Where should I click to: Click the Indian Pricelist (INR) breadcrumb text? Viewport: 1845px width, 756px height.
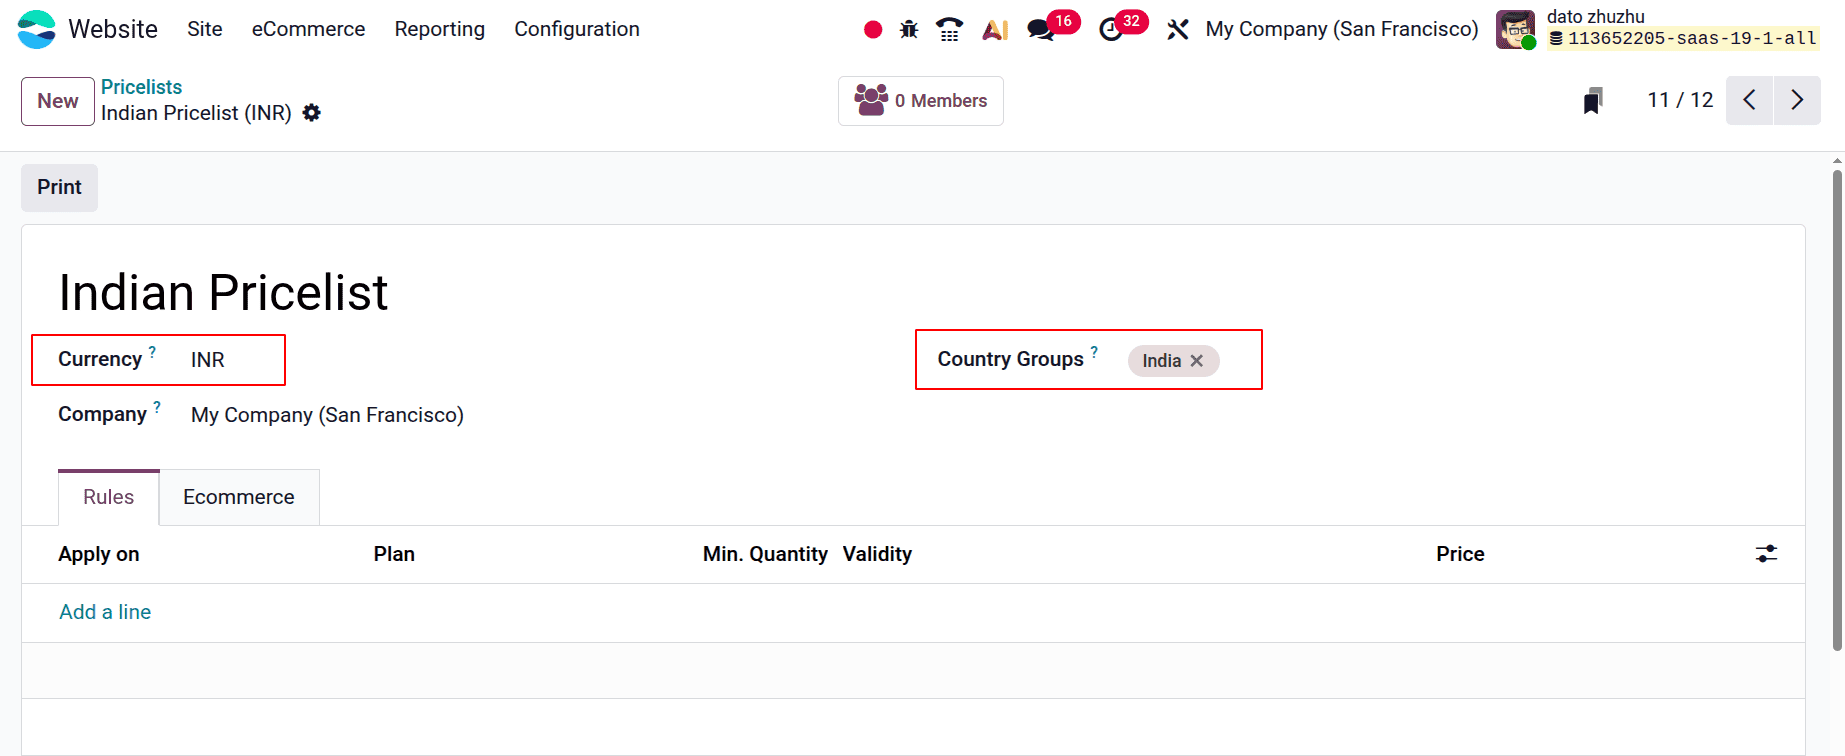[196, 113]
